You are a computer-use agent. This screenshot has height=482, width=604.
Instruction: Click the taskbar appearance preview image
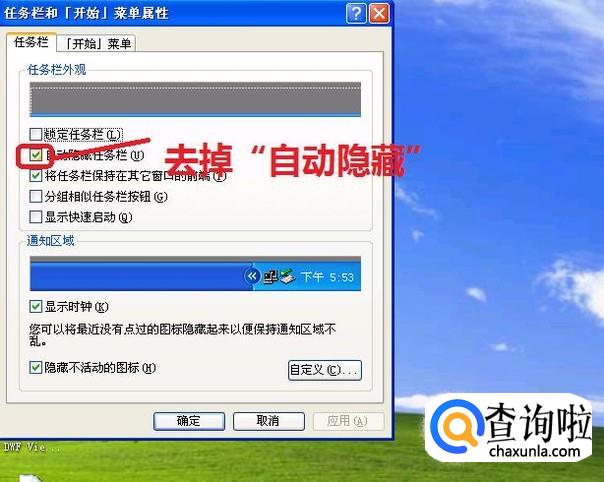(x=195, y=99)
